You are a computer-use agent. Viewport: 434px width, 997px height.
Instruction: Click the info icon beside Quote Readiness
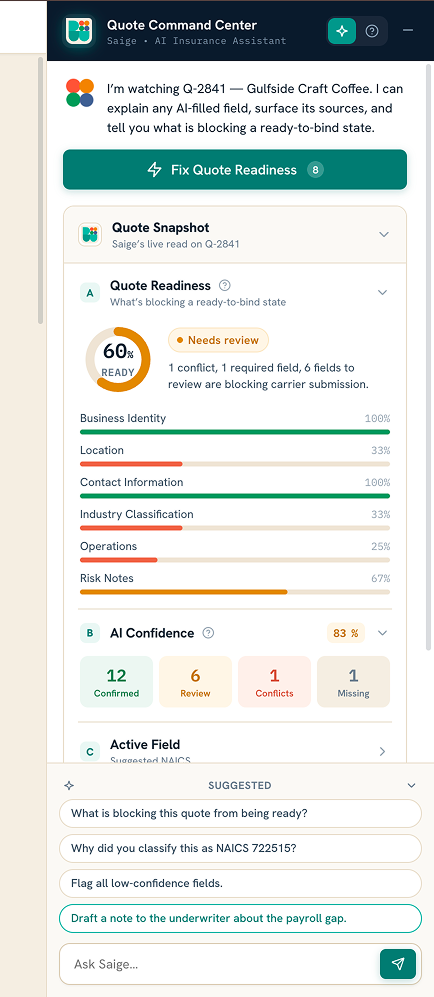tap(224, 285)
